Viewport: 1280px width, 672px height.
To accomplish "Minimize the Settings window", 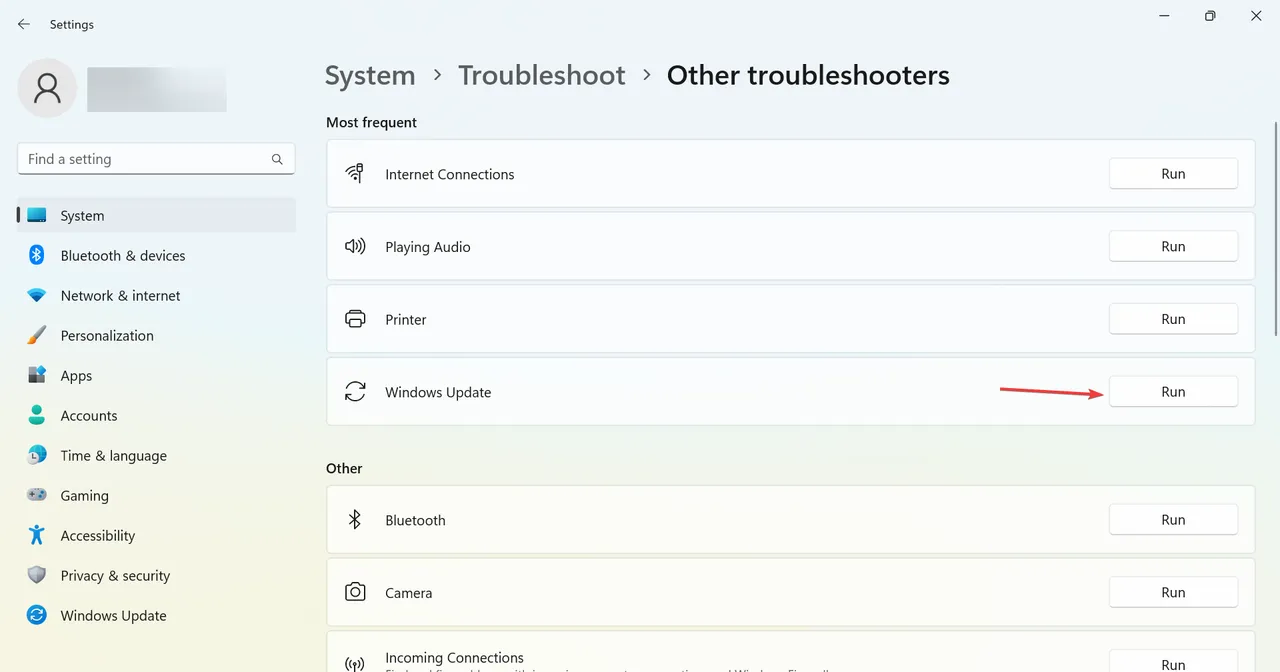I will coord(1164,16).
